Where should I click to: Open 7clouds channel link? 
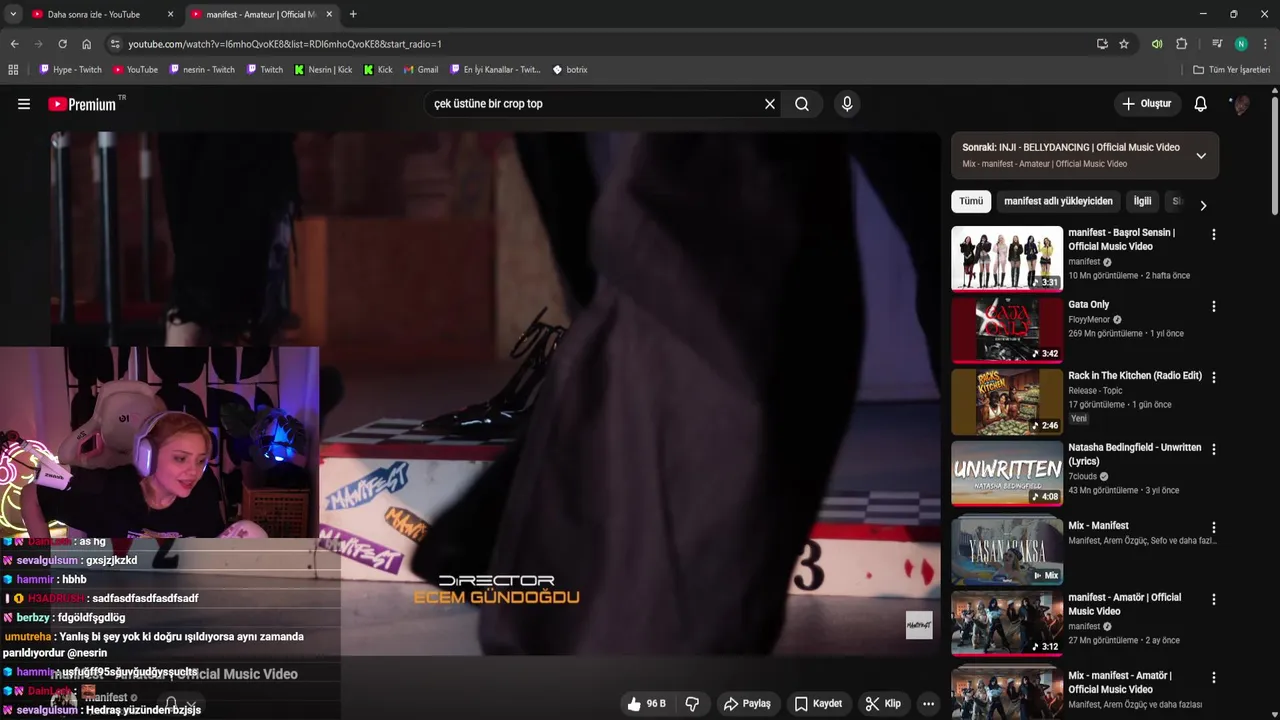(x=1082, y=477)
